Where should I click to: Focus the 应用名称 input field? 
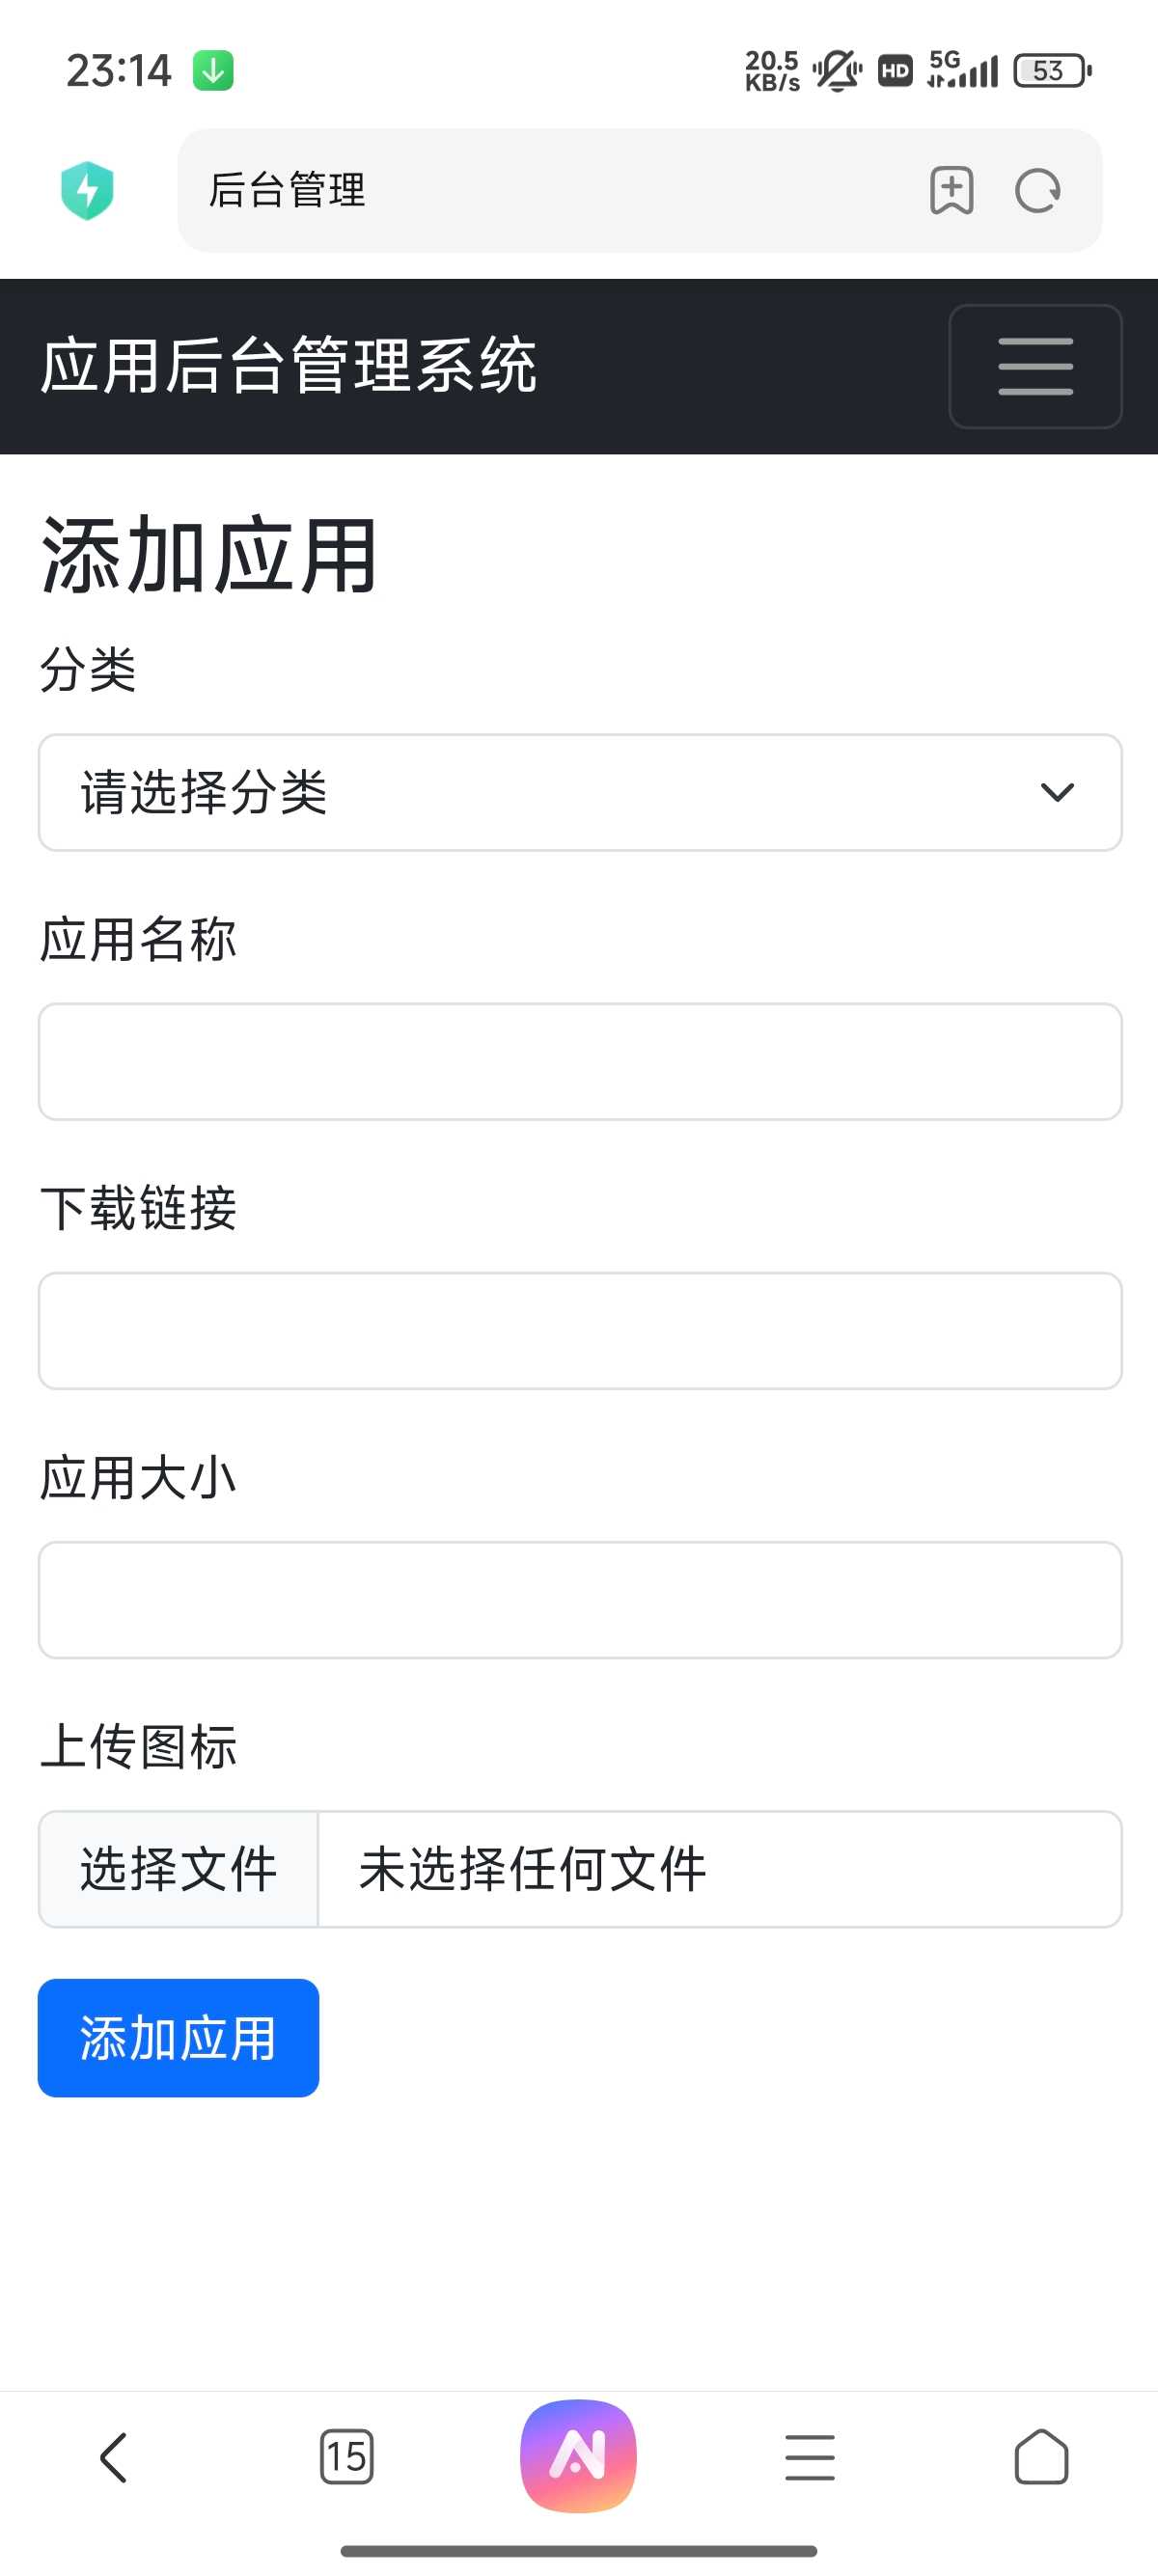click(580, 1061)
